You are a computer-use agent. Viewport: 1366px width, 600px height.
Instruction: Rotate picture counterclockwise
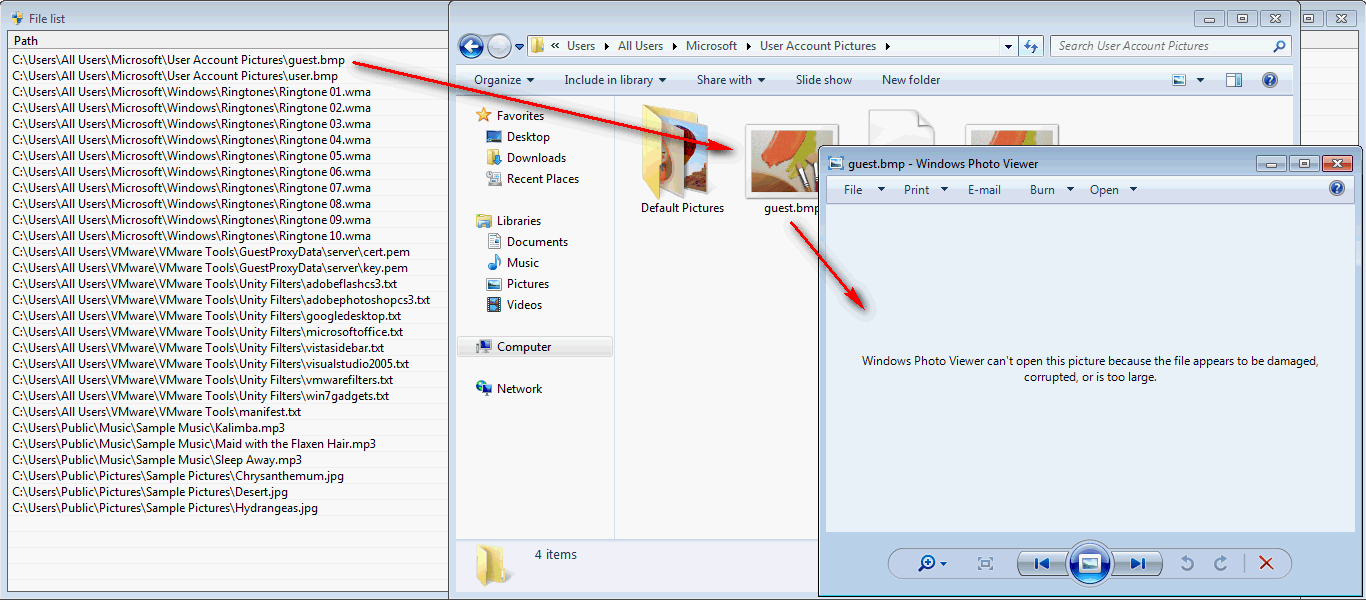pos(1187,564)
